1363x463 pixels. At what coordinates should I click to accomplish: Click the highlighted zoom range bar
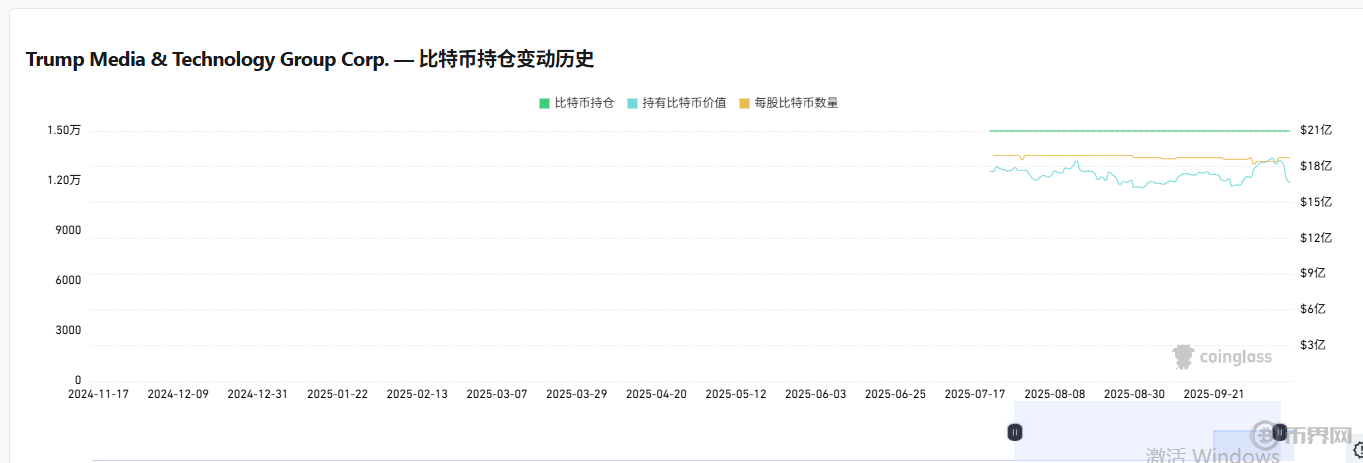point(1147,430)
